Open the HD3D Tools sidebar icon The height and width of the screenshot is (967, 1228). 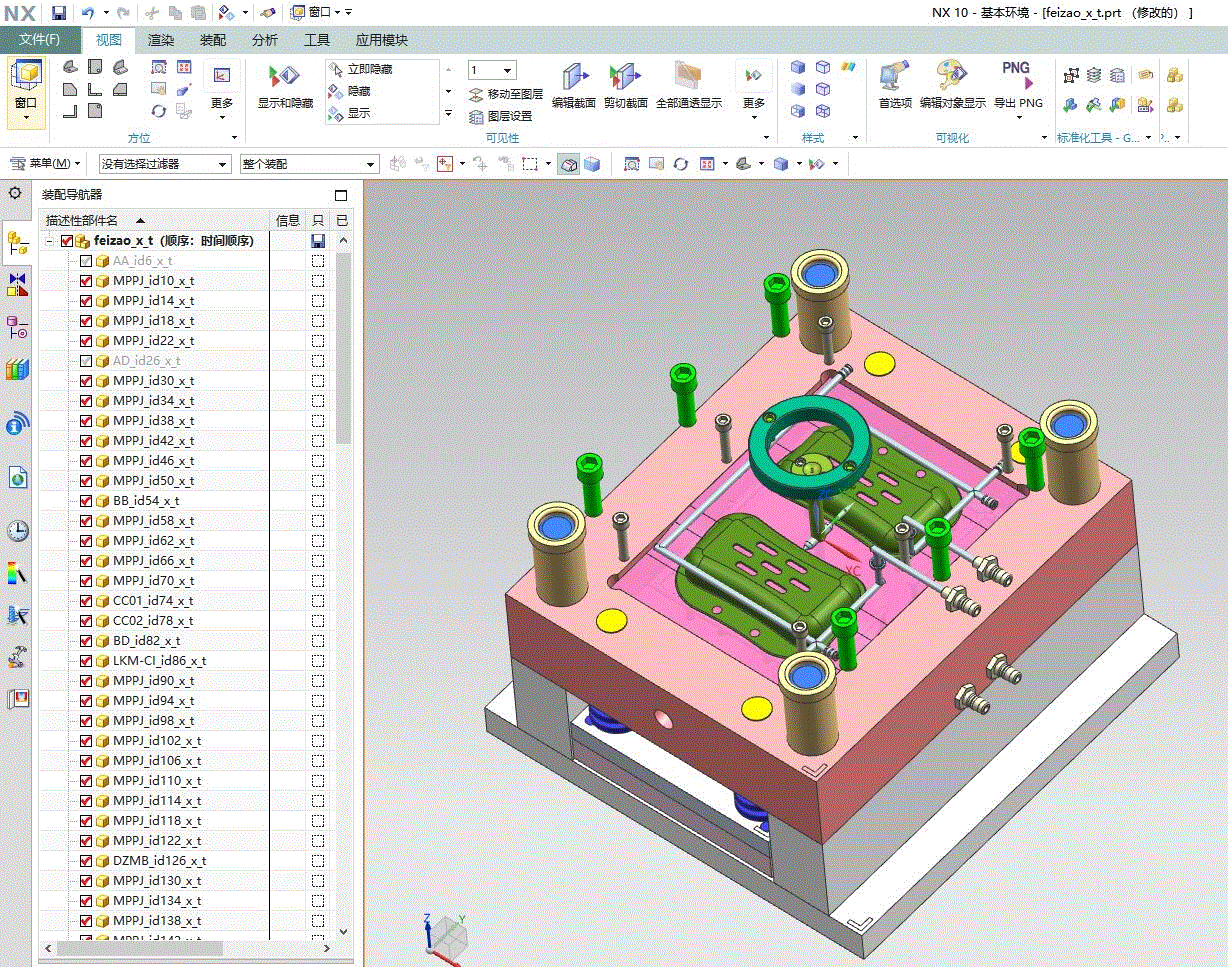point(18,424)
